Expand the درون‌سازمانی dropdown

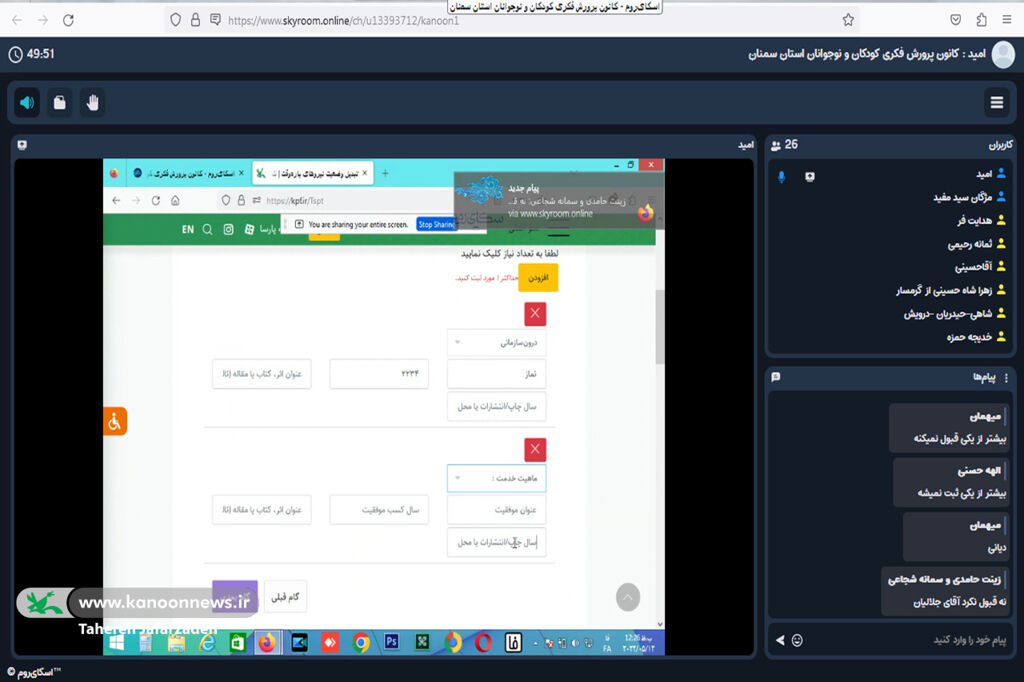pos(496,342)
